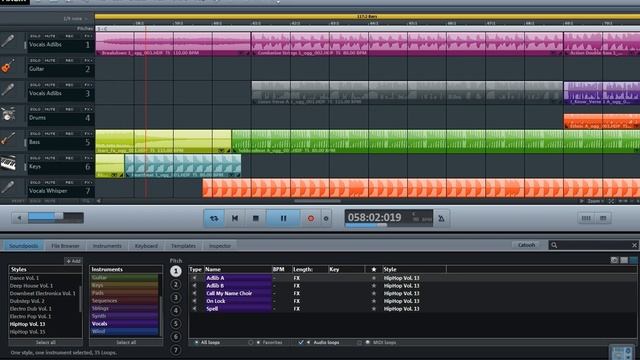
Task: Open FX menu for the Drums track
Action: [x=88, y=109]
